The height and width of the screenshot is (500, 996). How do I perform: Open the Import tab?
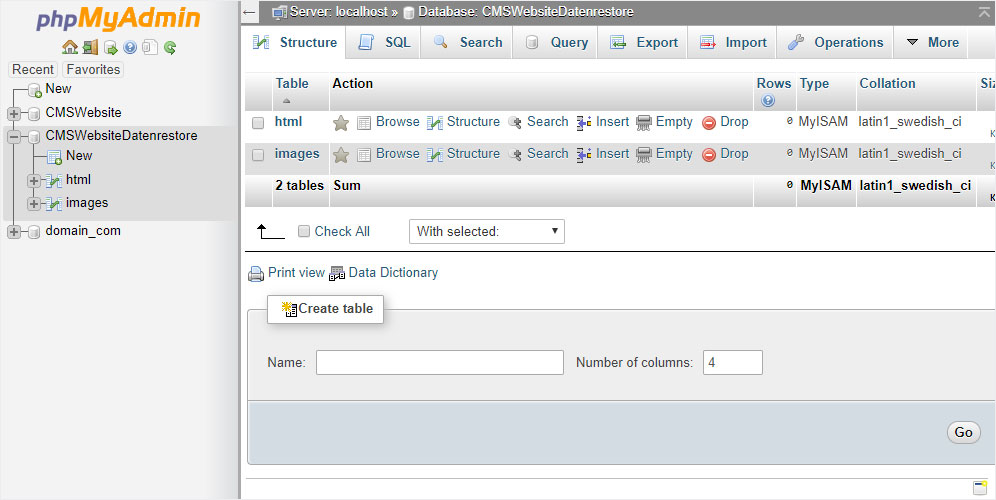733,43
